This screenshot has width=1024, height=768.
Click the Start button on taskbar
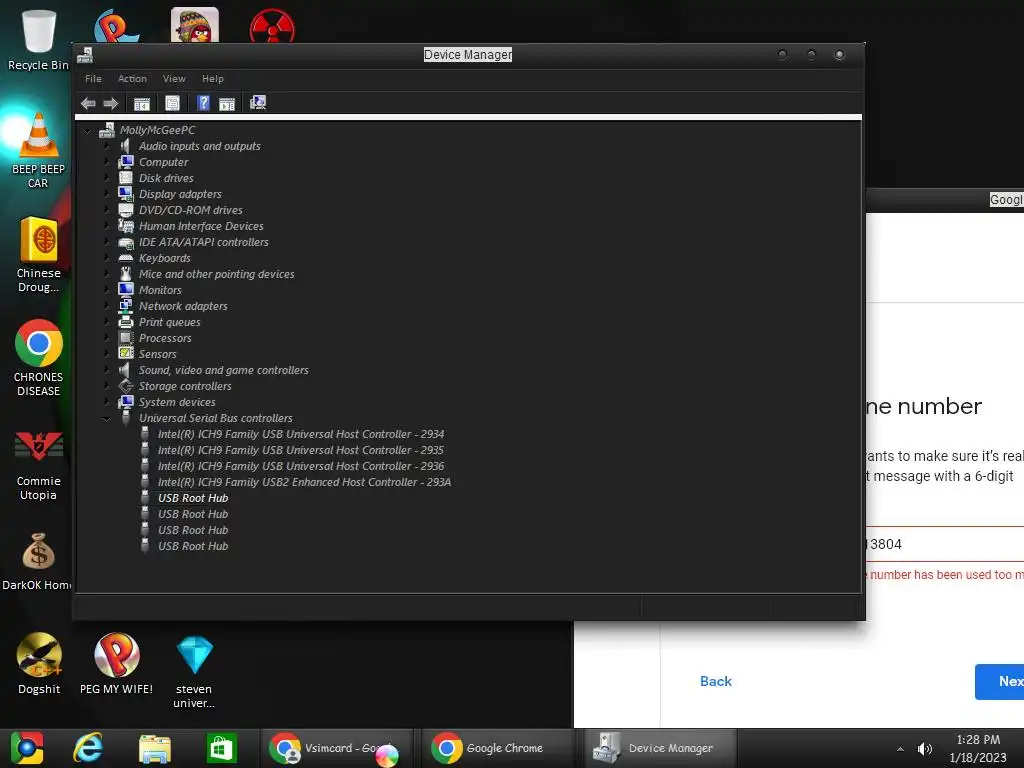(27, 748)
